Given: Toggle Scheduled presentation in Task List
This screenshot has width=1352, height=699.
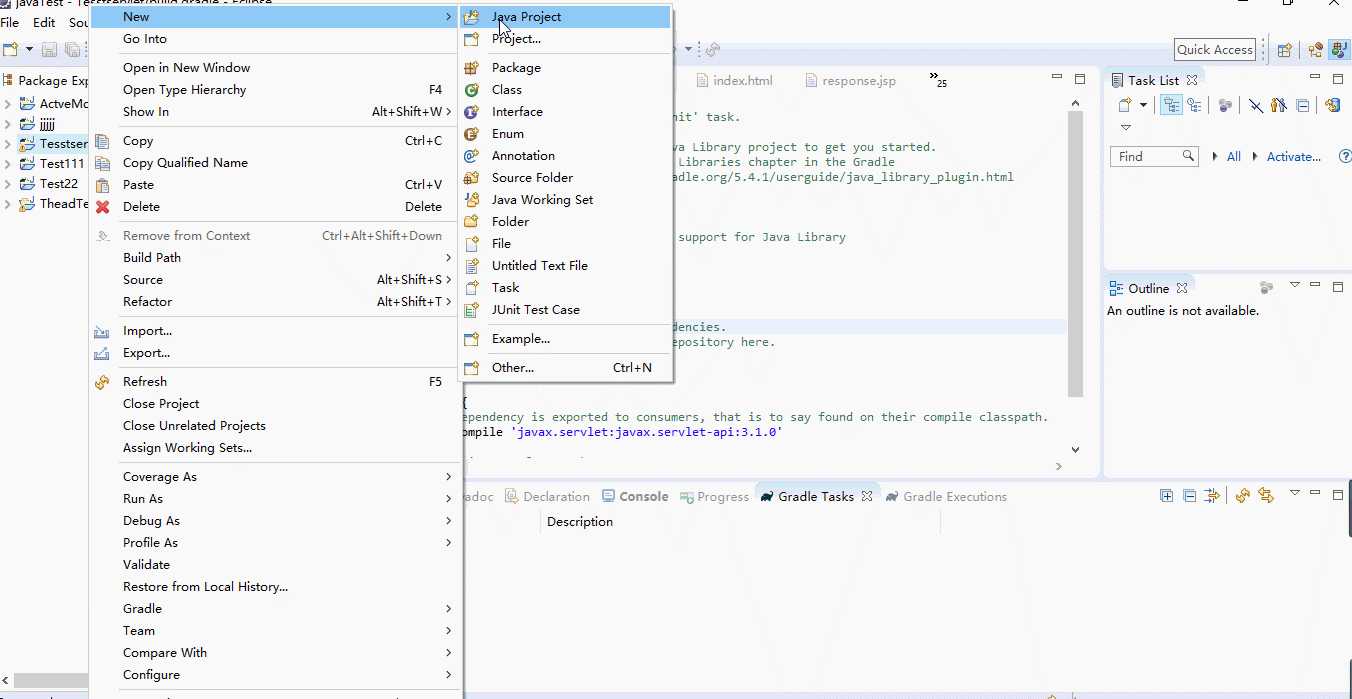Looking at the screenshot, I should [1194, 105].
